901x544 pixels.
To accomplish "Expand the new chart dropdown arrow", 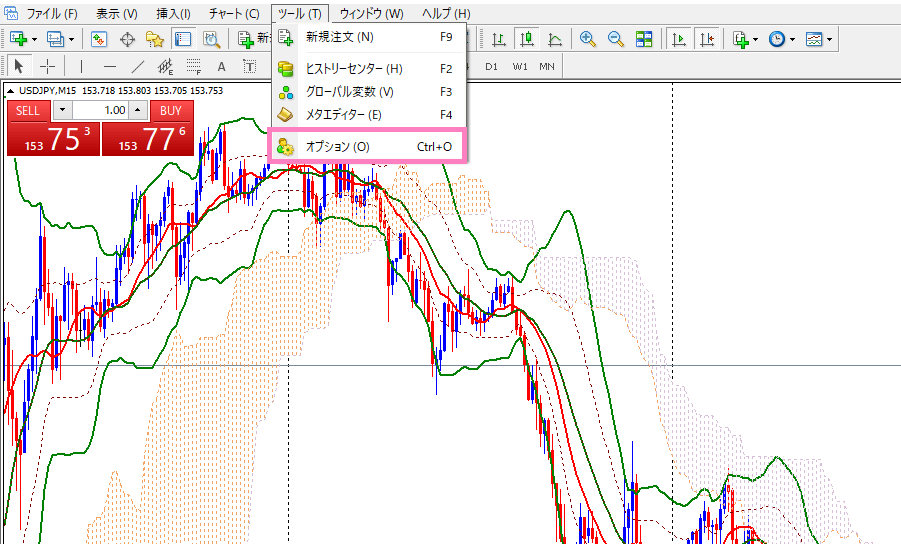I will click(x=35, y=39).
